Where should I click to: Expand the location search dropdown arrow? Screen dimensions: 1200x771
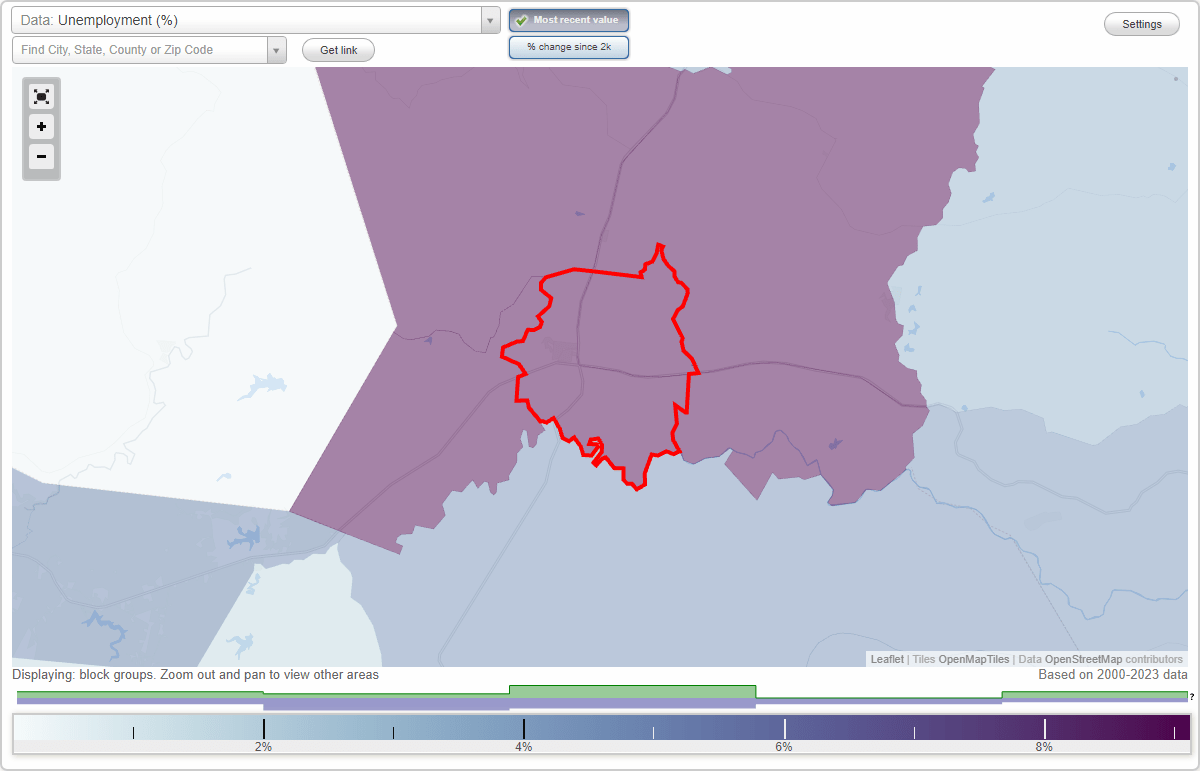coord(277,50)
